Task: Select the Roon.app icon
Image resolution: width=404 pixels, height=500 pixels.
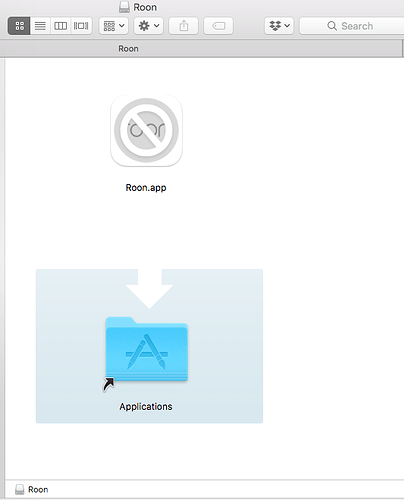Action: point(146,131)
